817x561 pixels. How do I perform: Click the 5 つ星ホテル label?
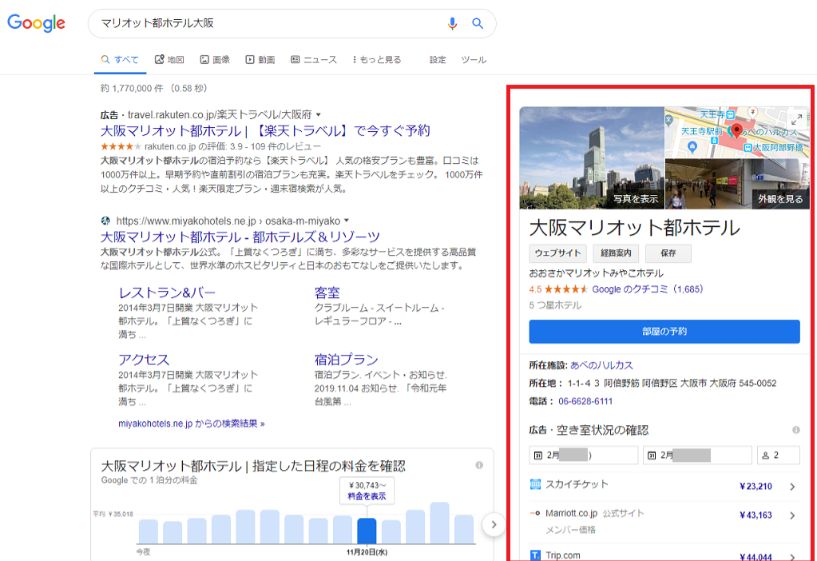tap(555, 305)
